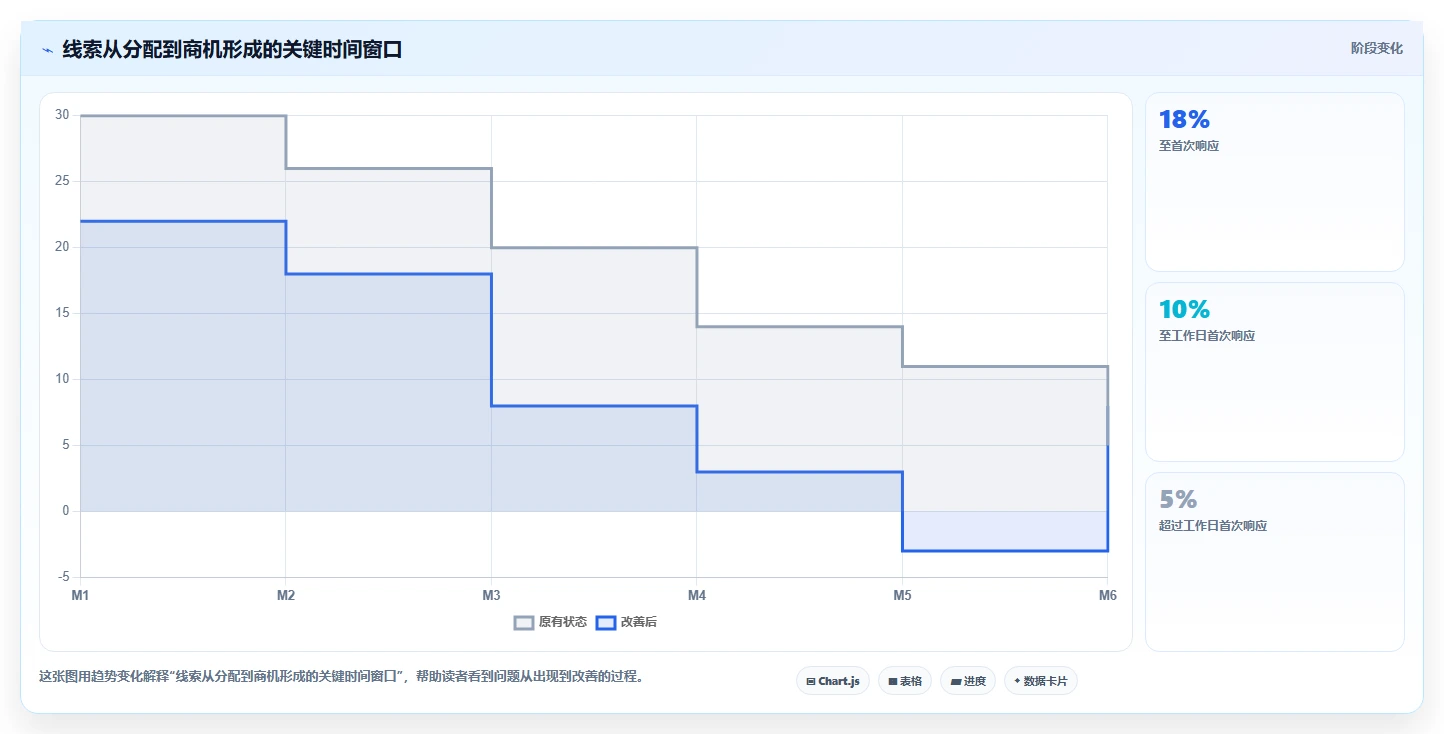
Task: Click the M2 axis label
Action: [x=286, y=595]
